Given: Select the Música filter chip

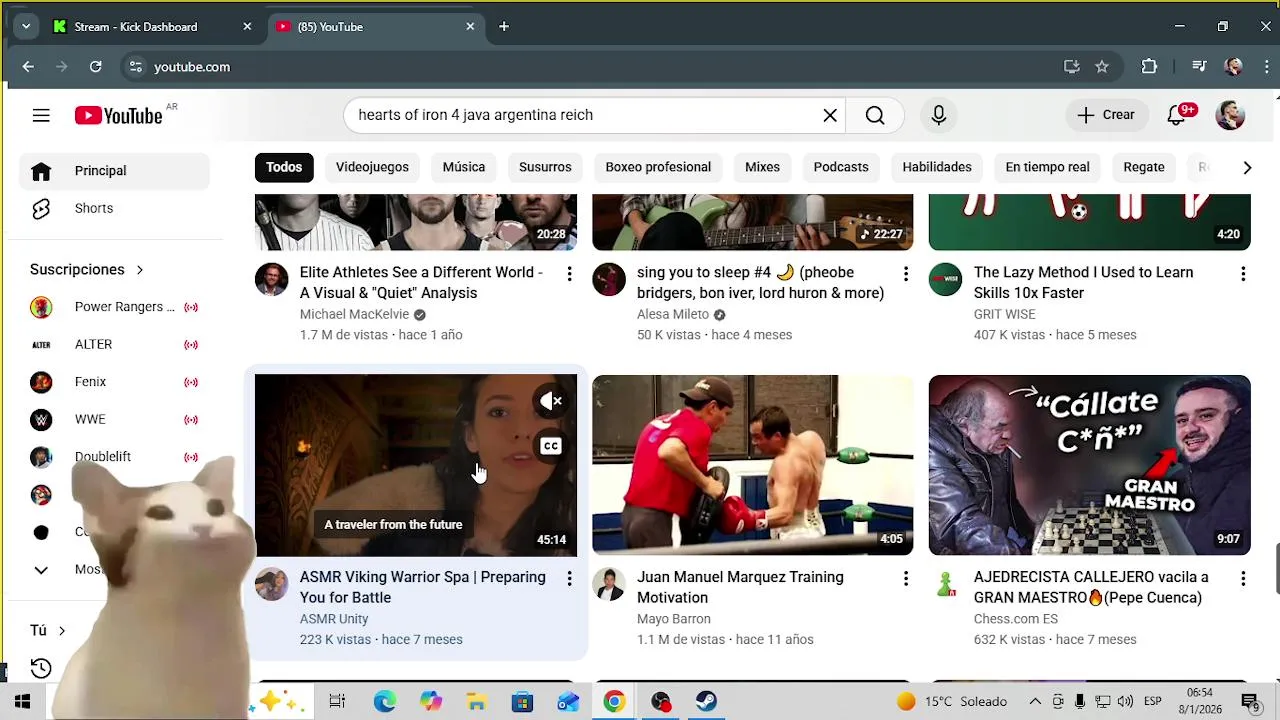Looking at the screenshot, I should coord(464,167).
